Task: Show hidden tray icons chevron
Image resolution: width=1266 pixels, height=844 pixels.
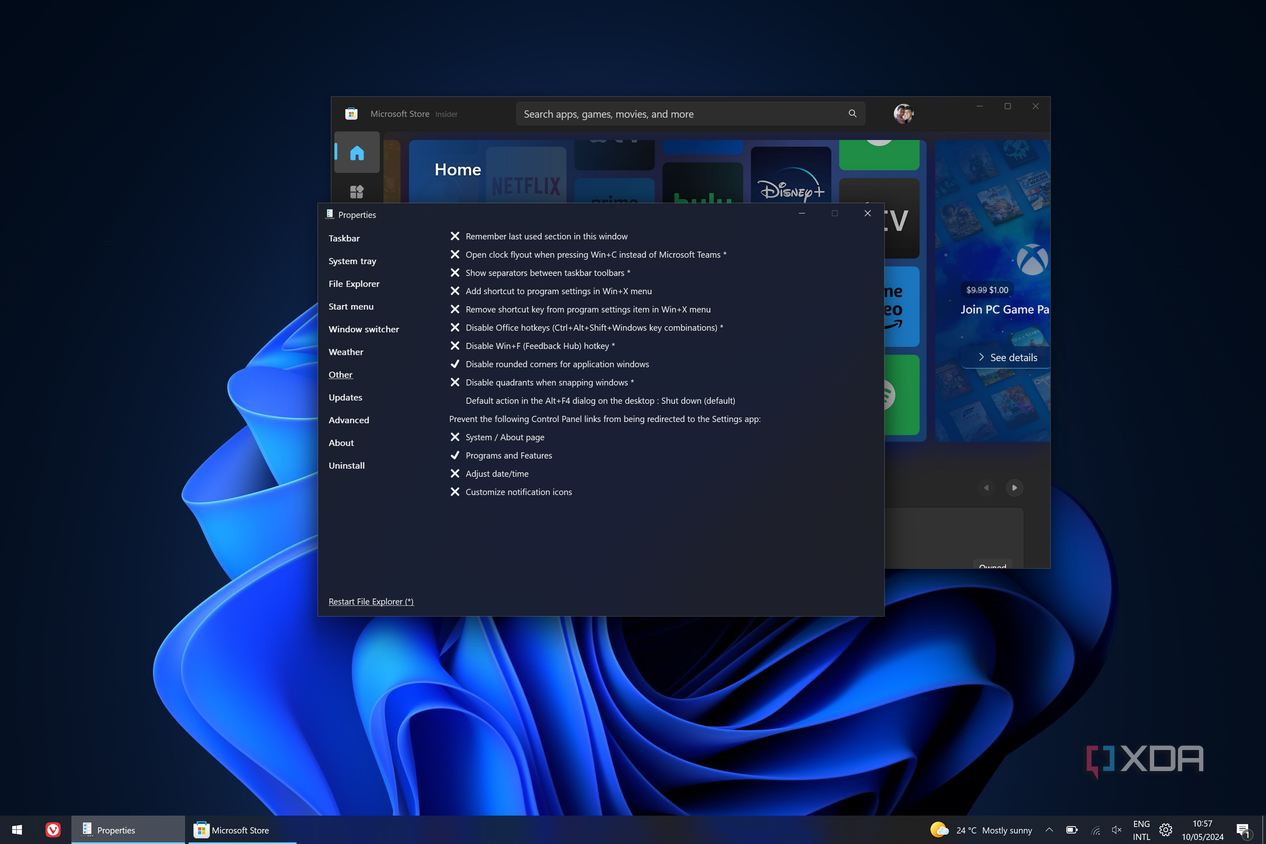Action: (x=1049, y=830)
